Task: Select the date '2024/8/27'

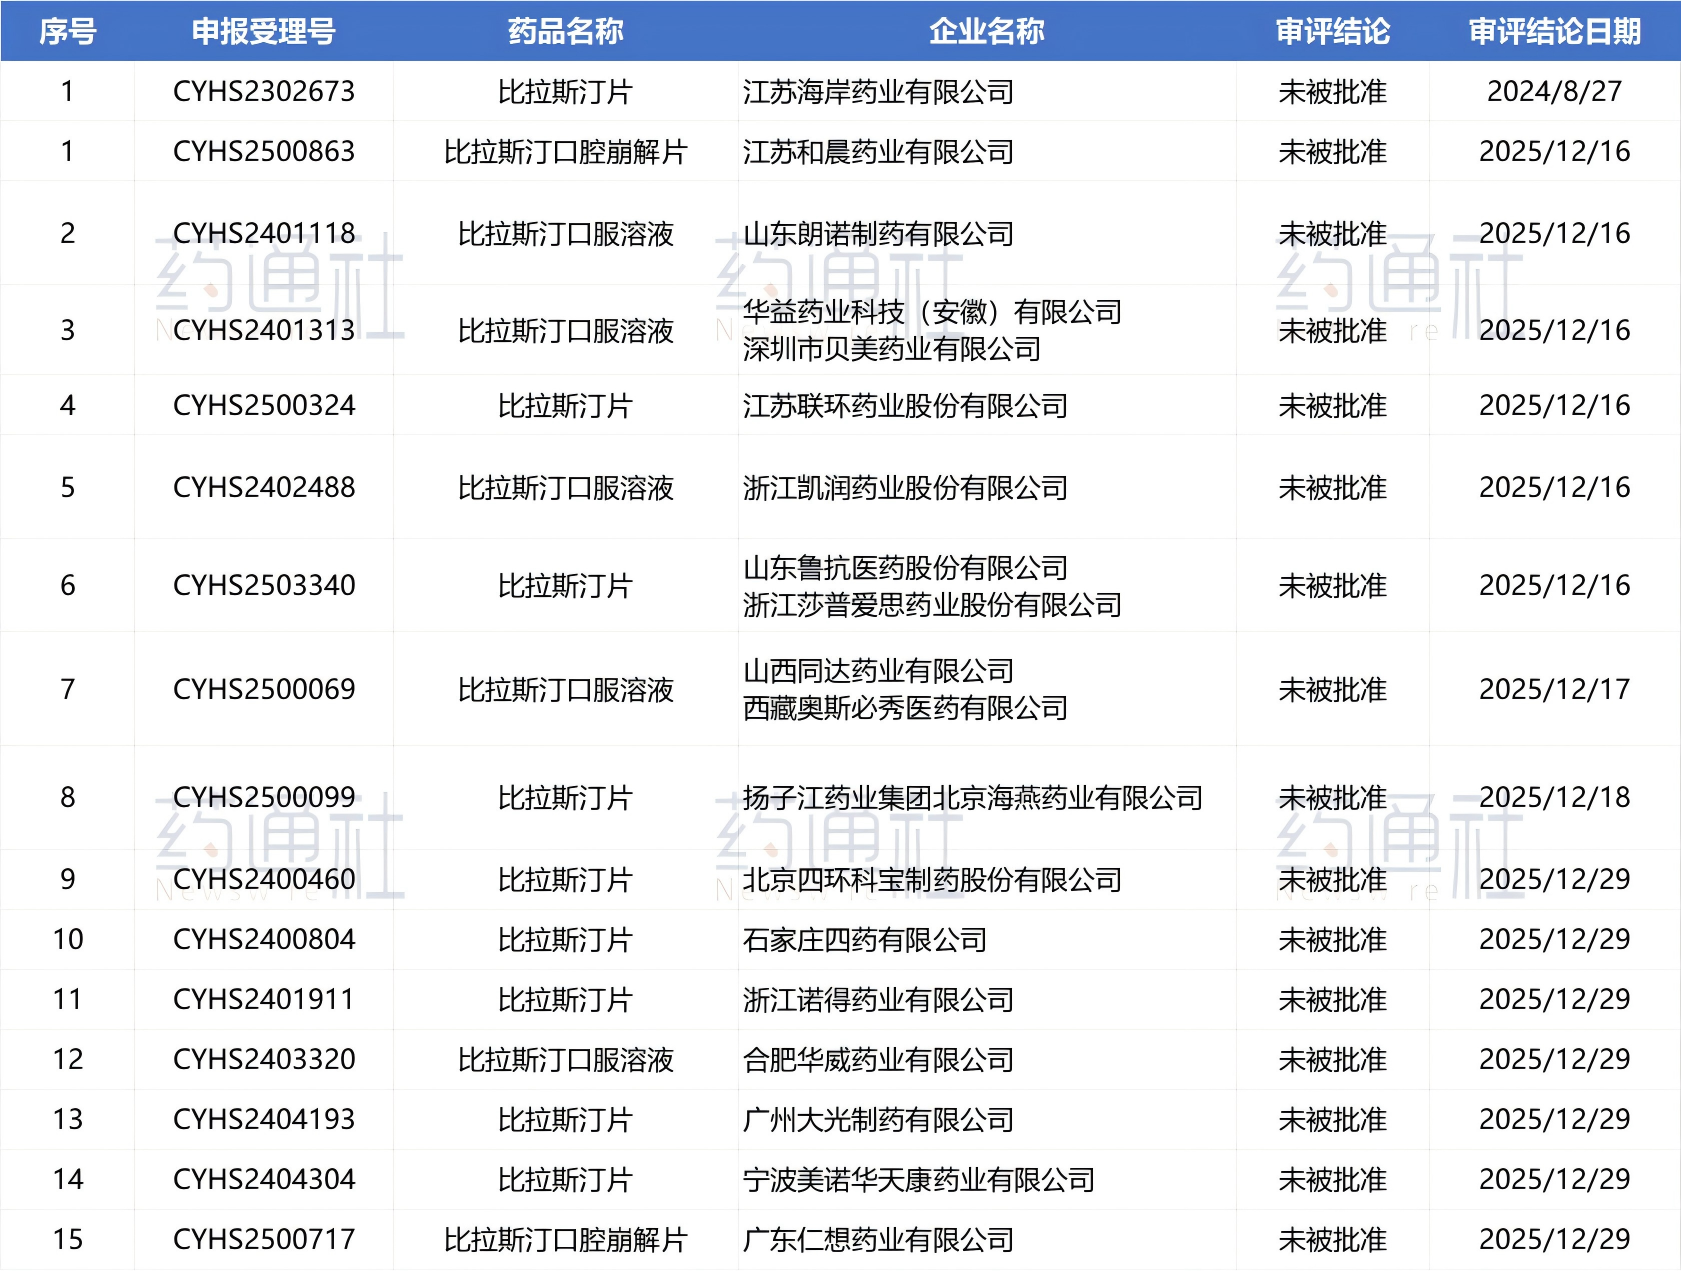Action: 1555,92
